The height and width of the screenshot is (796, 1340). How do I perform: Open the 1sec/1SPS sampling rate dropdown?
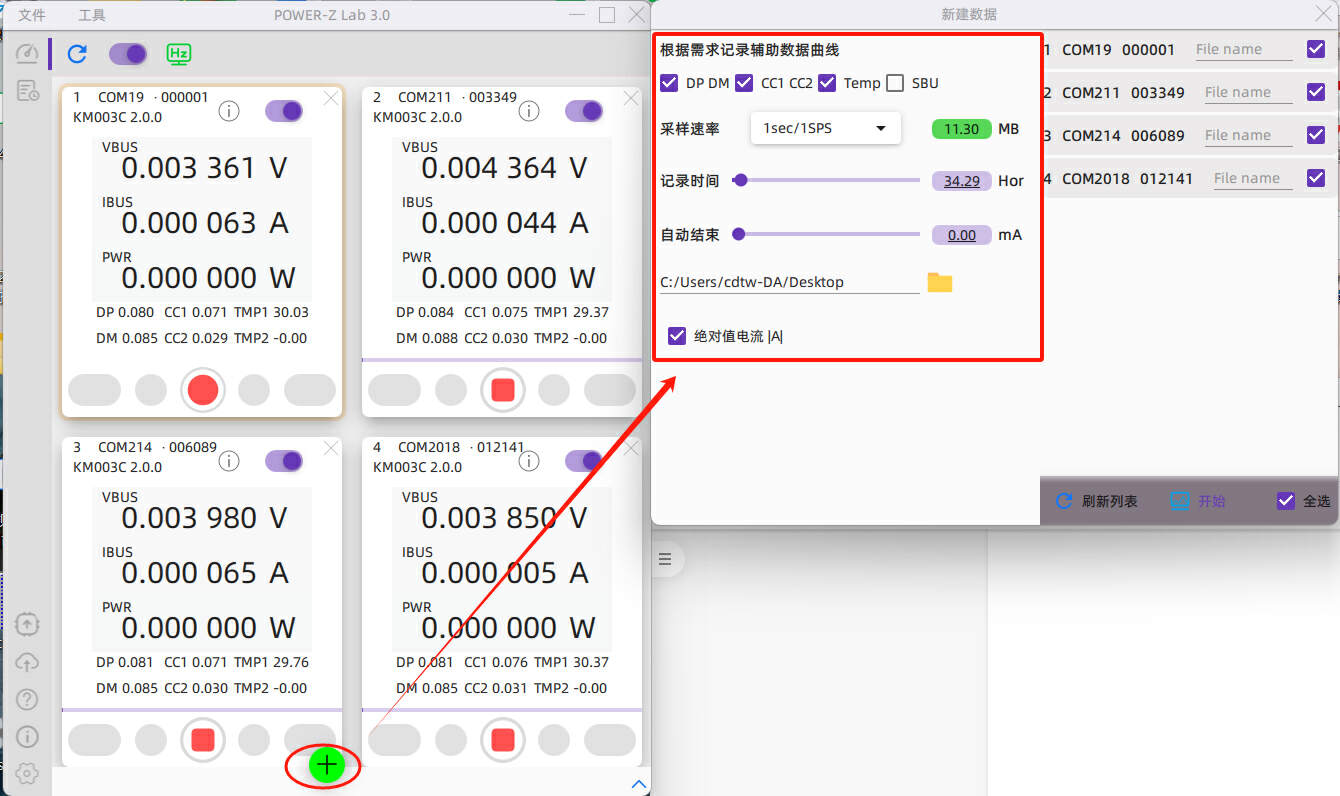click(x=825, y=128)
